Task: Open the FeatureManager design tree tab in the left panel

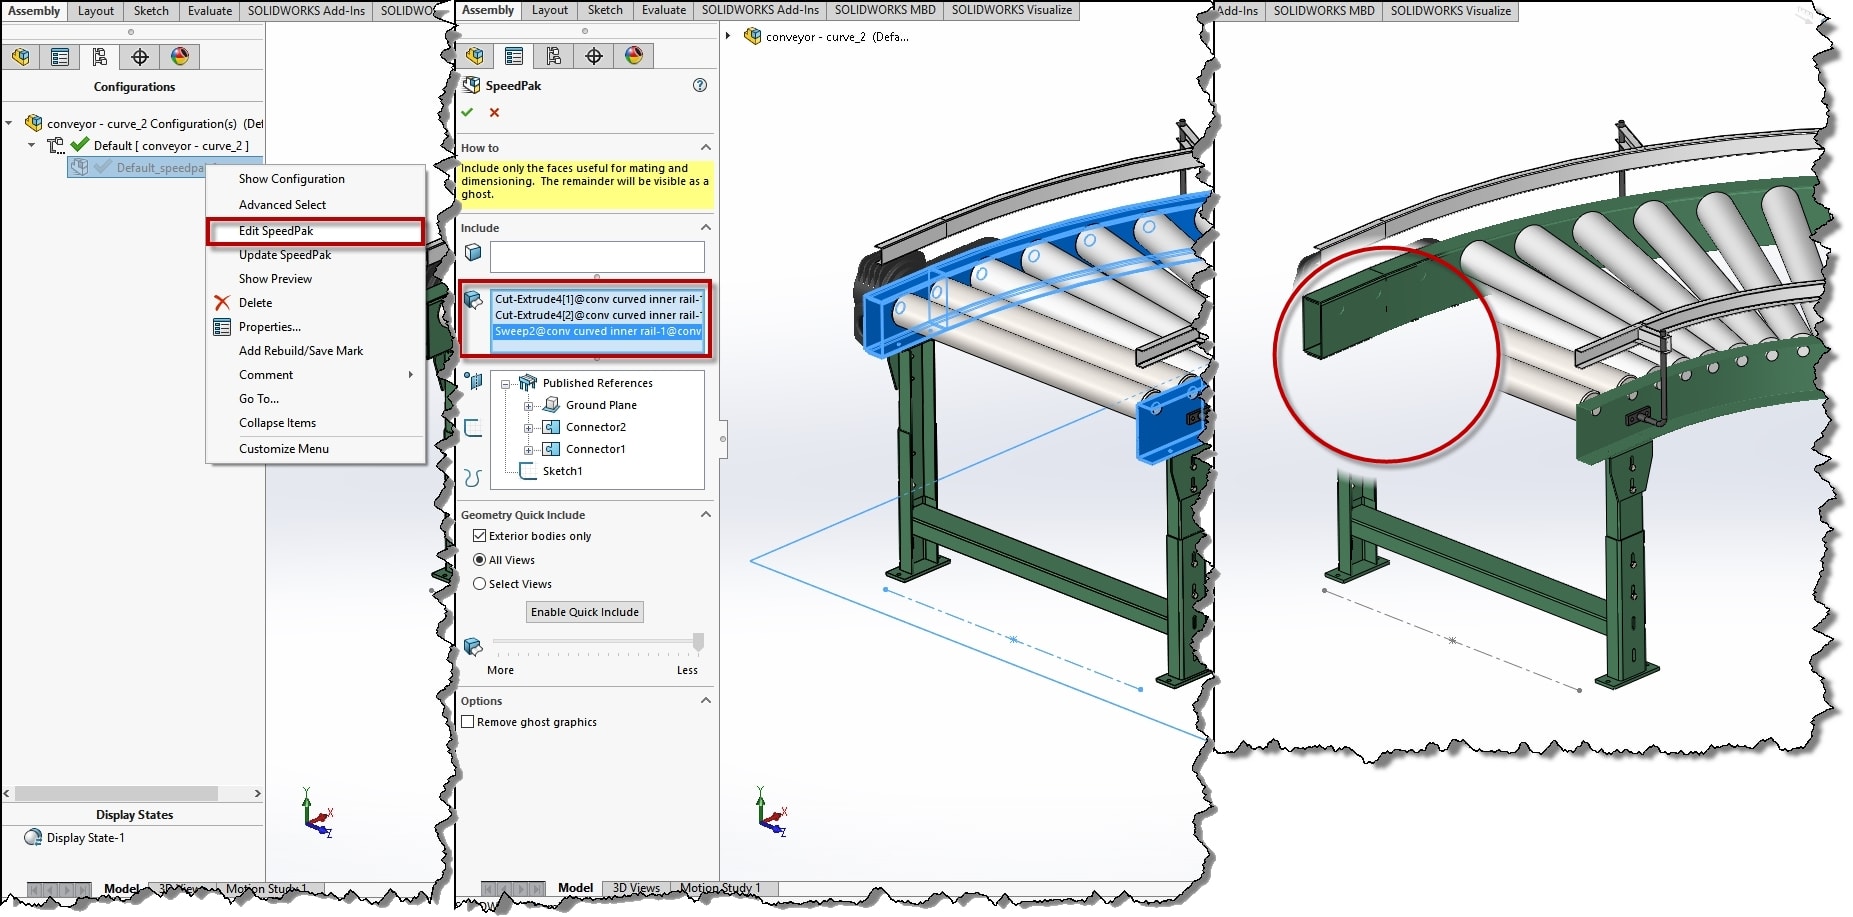Action: (x=21, y=57)
